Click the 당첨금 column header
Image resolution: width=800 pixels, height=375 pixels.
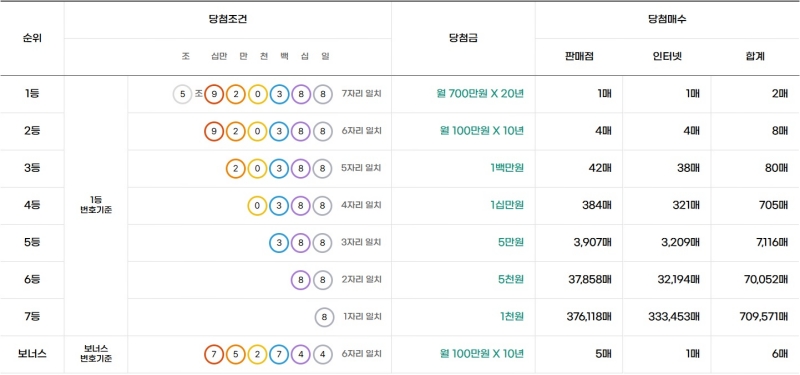463,38
